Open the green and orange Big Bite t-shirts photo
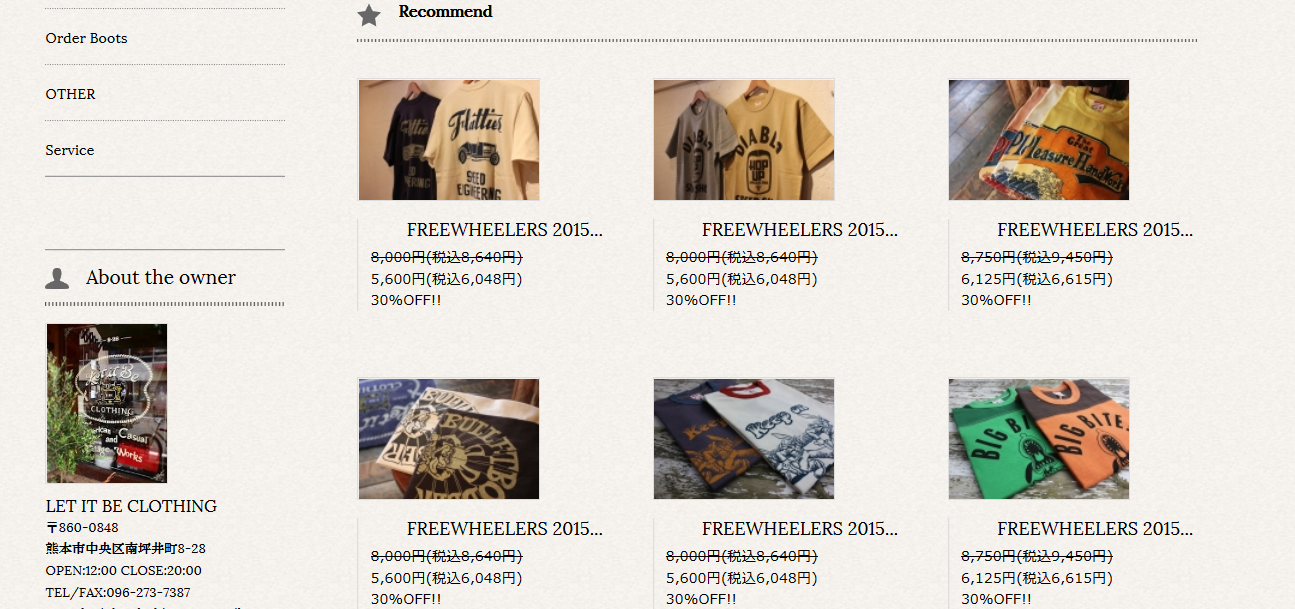Screen dimensions: 1295x609 (1039, 439)
